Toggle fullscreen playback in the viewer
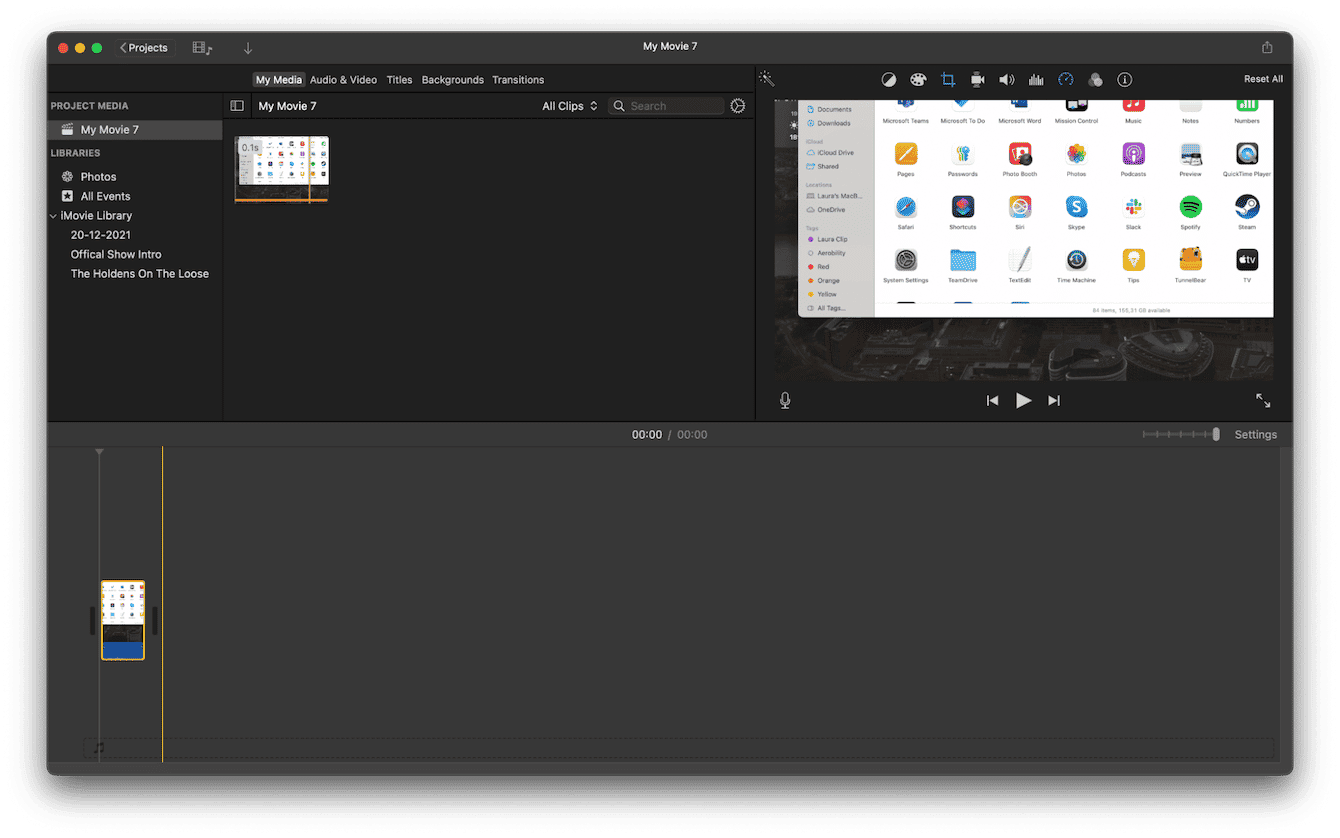Screen dimensions: 1340x838 (x=1263, y=400)
